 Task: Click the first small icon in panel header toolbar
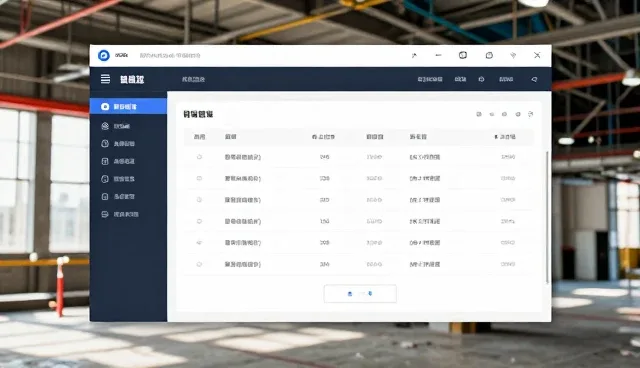479,114
